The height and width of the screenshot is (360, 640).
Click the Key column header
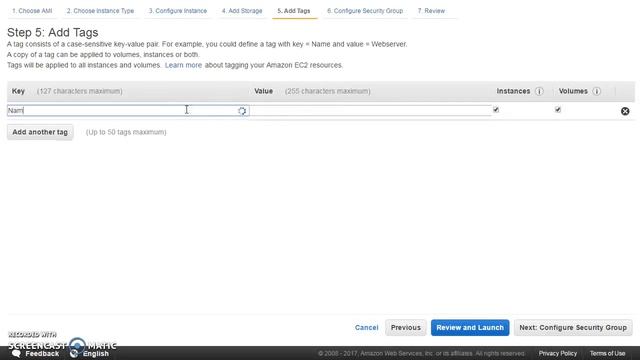(18, 91)
